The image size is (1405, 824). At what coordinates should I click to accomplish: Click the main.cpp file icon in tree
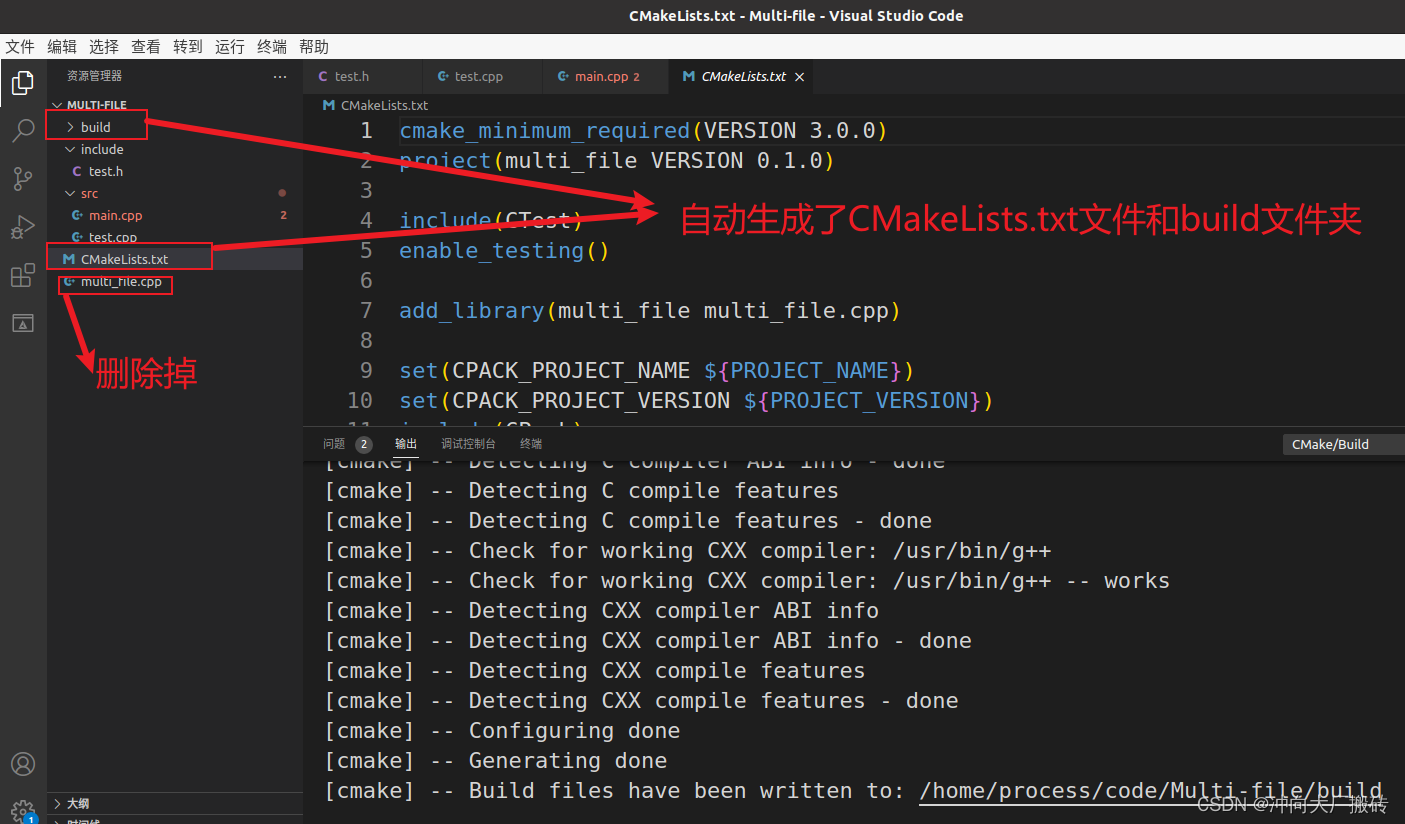coord(77,216)
